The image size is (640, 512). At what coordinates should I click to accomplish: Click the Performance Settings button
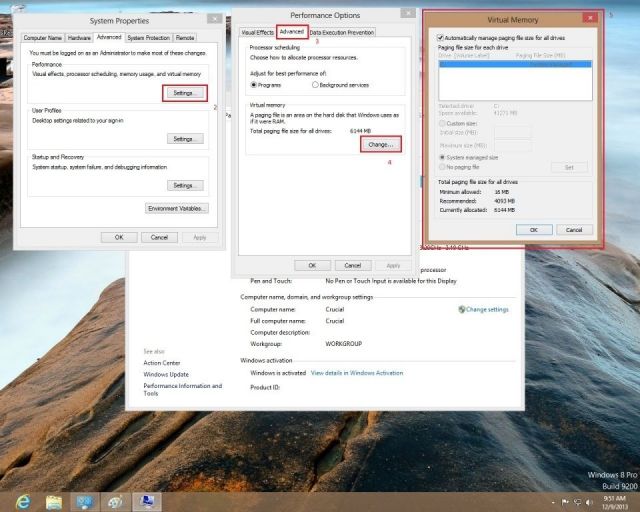pos(183,93)
